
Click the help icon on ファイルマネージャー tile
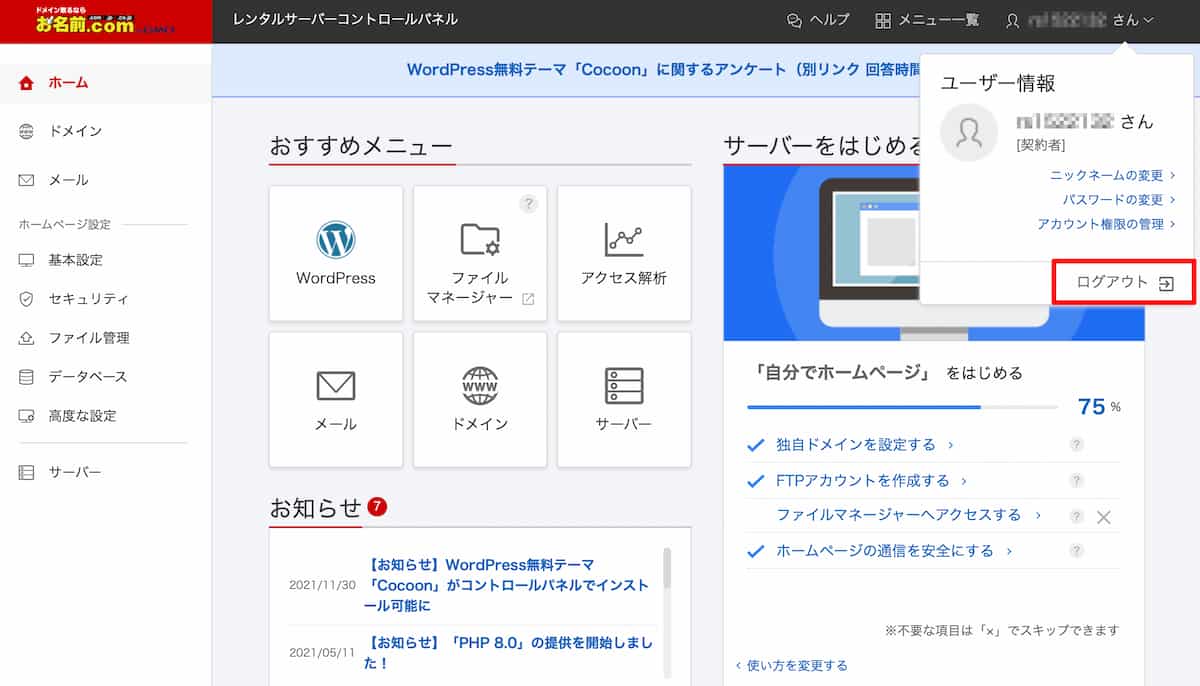[x=529, y=204]
